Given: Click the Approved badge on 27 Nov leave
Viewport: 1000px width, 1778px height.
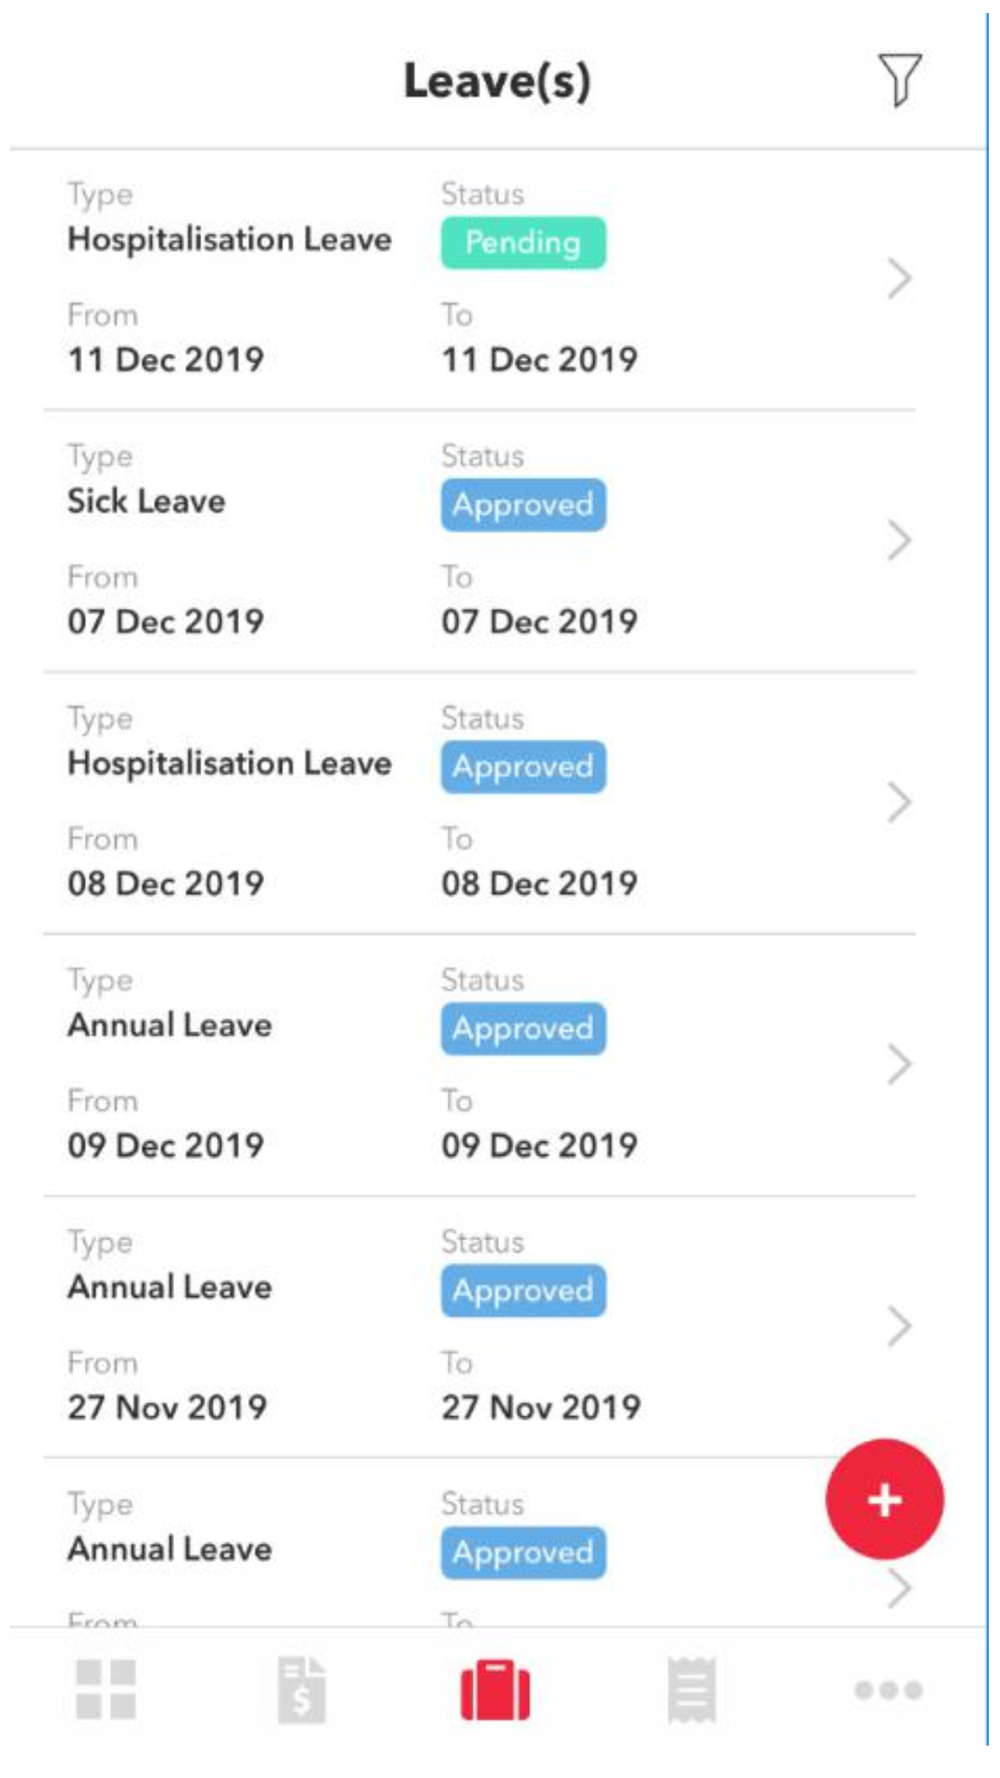Looking at the screenshot, I should coord(523,1290).
